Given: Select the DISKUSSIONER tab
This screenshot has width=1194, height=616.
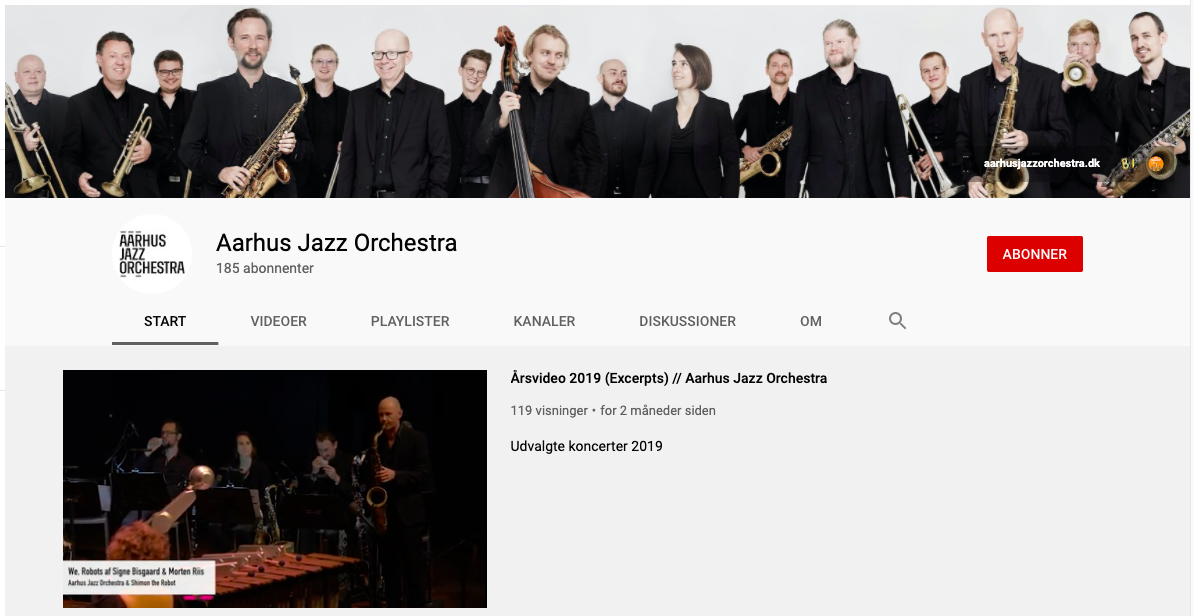Looking at the screenshot, I should [687, 321].
